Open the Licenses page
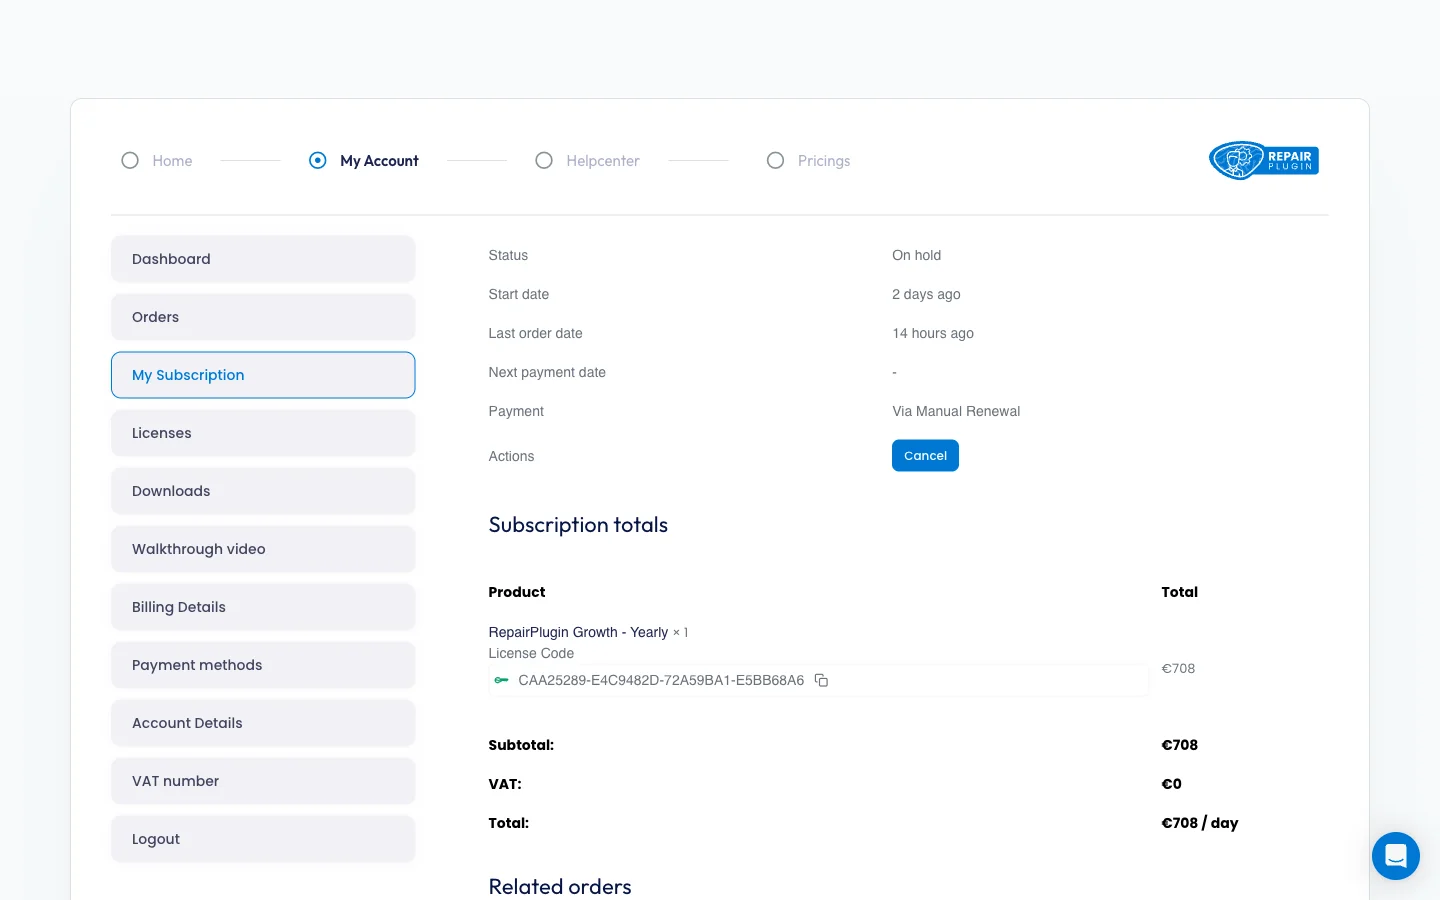Viewport: 1440px width, 900px height. [263, 433]
